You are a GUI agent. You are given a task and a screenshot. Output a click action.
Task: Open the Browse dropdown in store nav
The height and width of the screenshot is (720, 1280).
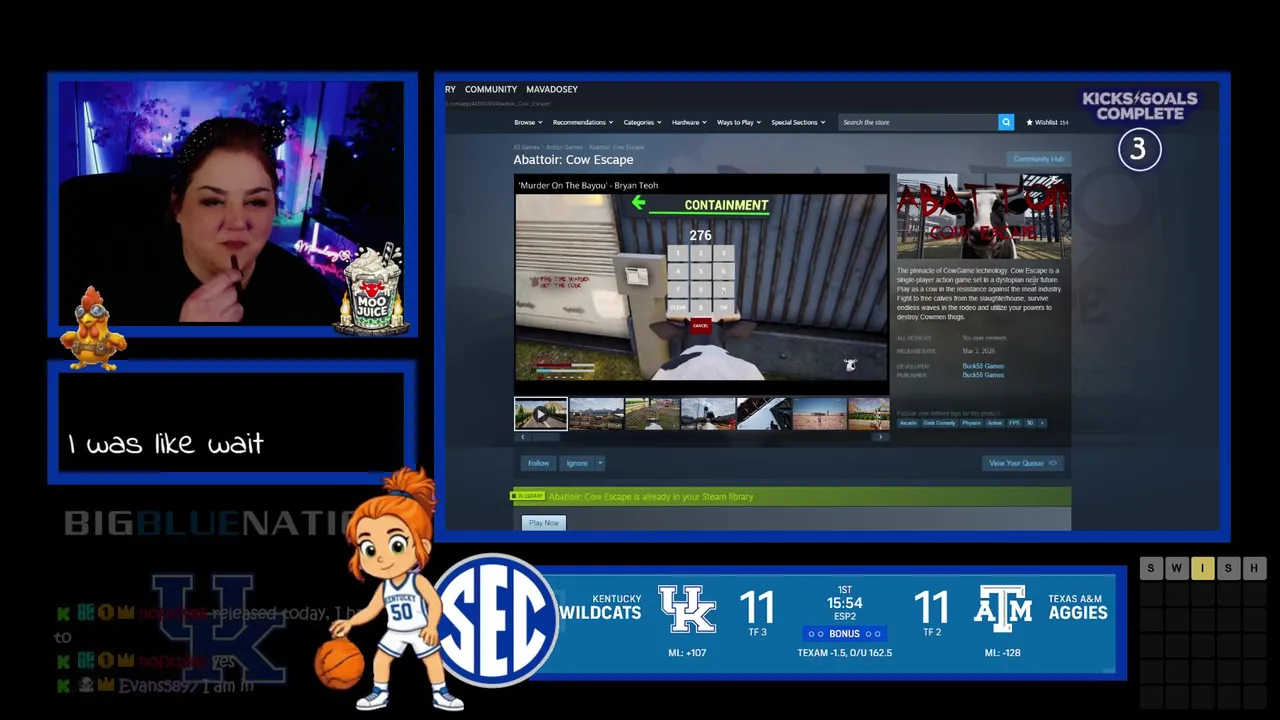528,122
